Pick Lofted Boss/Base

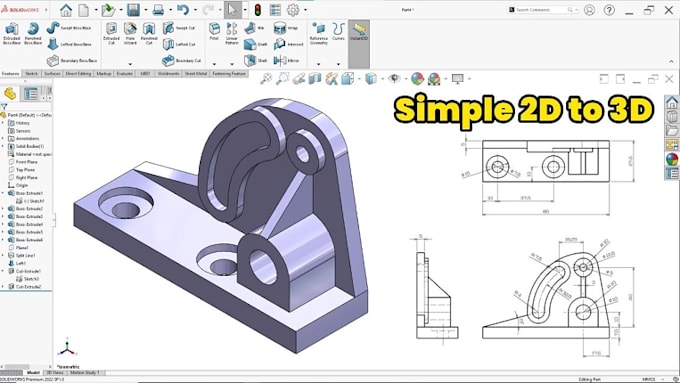point(69,44)
